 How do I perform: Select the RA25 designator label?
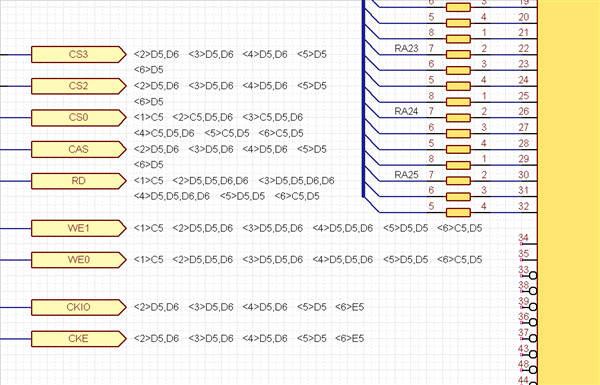(x=406, y=175)
